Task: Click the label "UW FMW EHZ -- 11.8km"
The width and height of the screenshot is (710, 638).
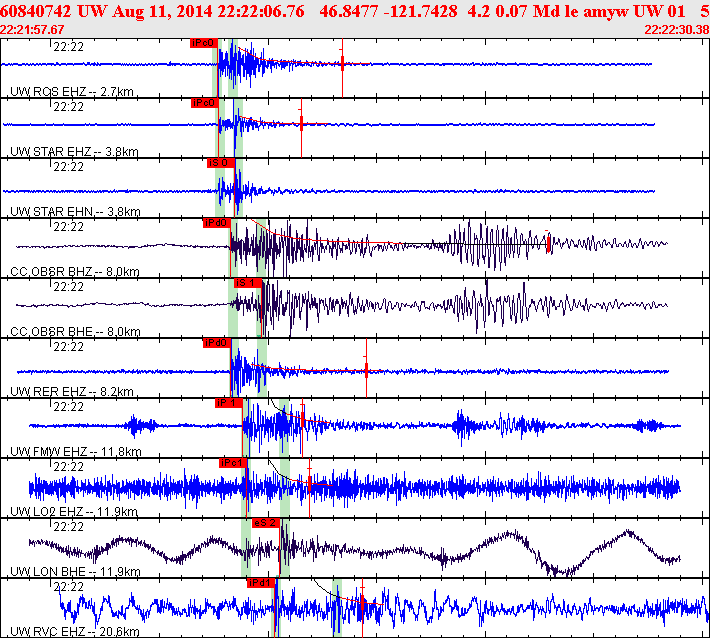Action: click(x=76, y=451)
